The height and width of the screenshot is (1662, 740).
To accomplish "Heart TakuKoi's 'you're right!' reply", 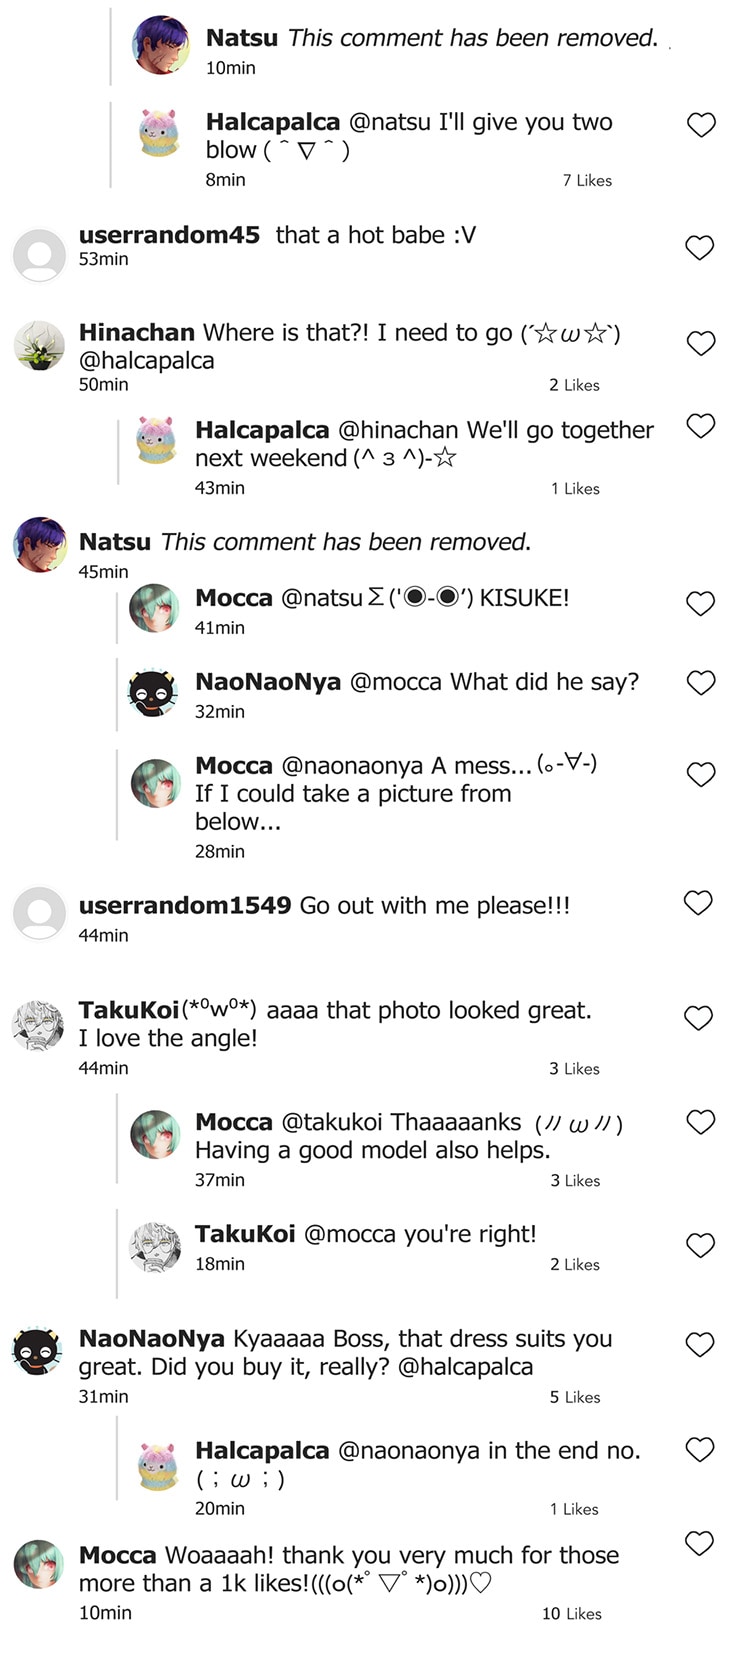I will click(x=700, y=1245).
